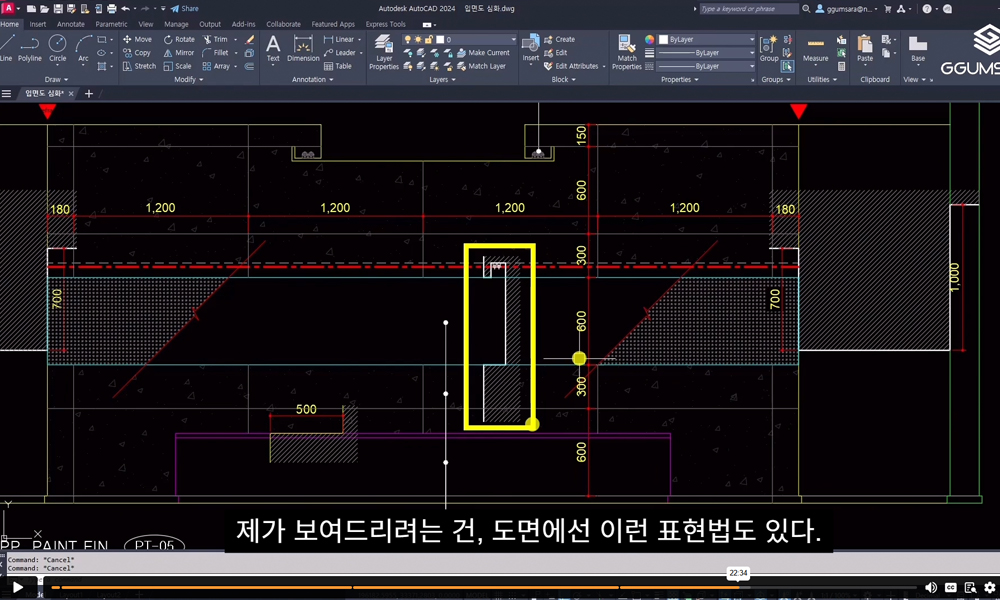The height and width of the screenshot is (600, 1000).
Task: Expand the Annotation panel dropdown
Action: (312, 80)
